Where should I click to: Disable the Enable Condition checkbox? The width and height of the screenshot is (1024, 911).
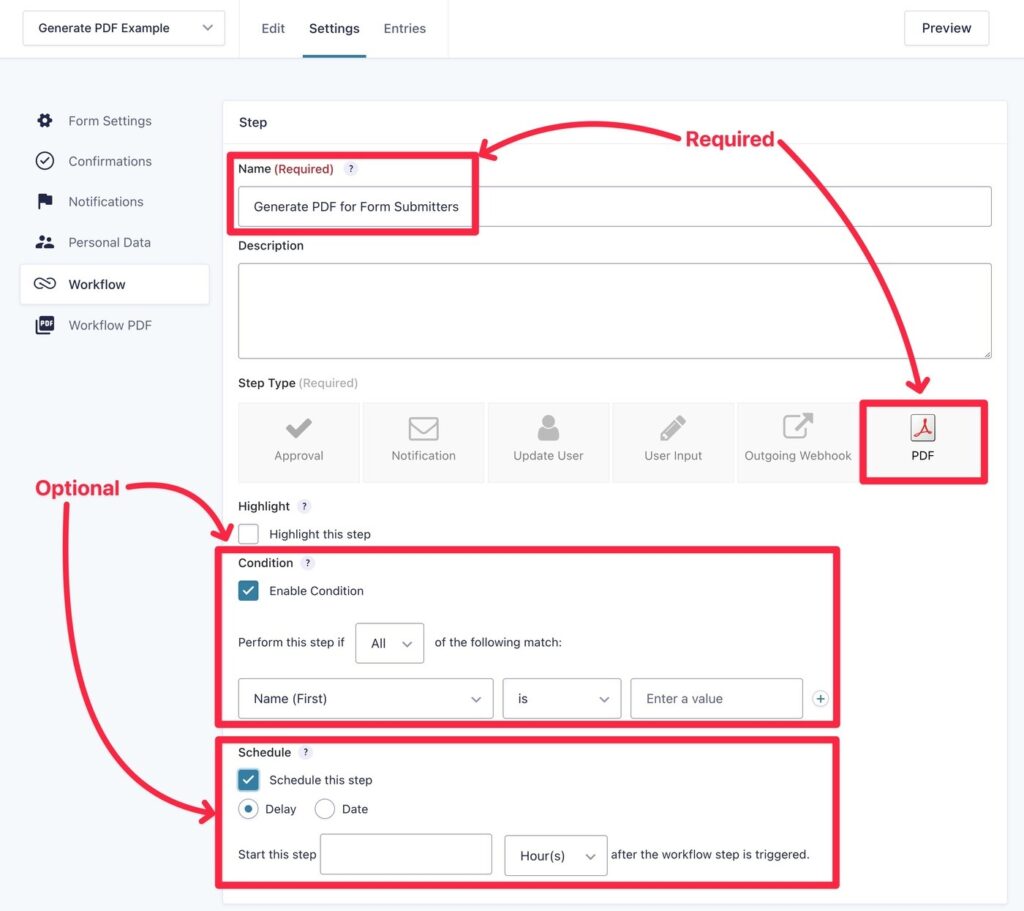248,590
